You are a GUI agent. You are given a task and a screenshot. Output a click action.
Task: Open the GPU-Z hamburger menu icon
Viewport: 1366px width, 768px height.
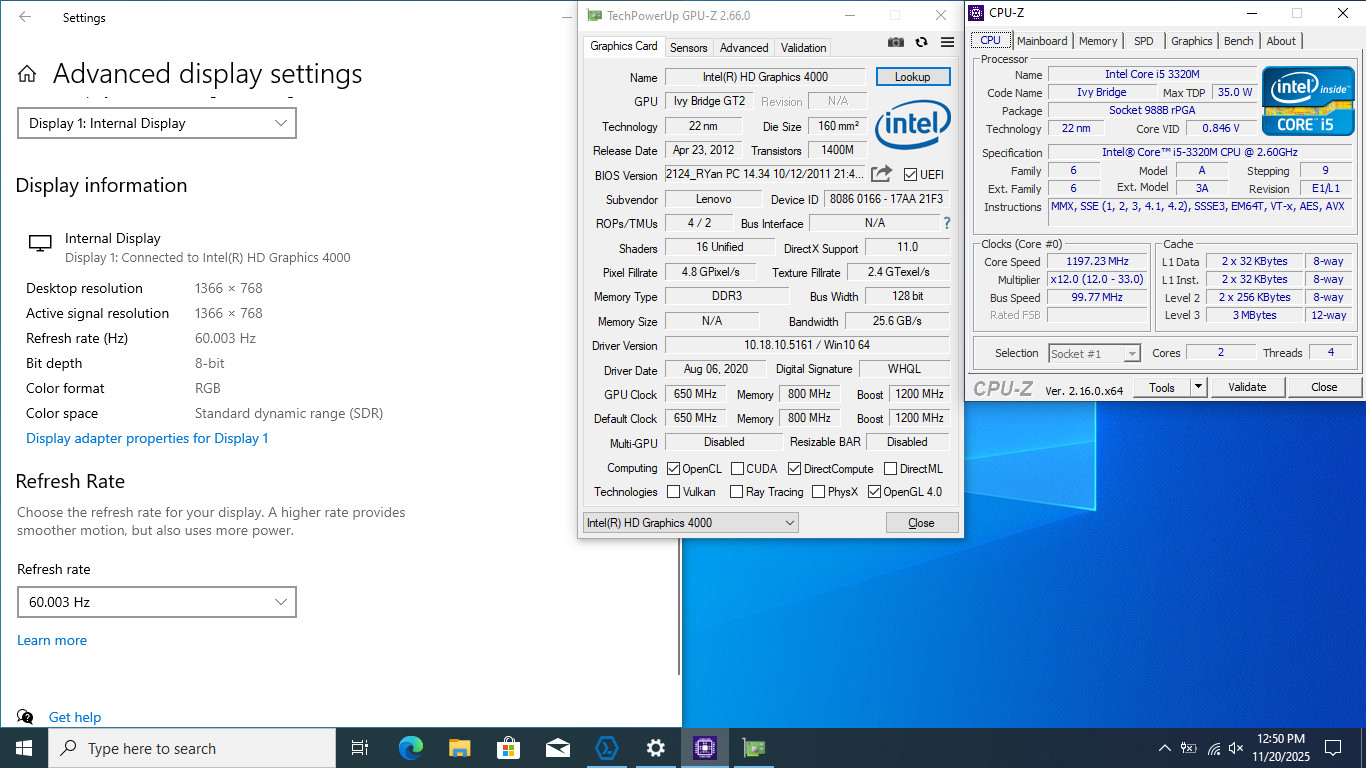coord(947,42)
